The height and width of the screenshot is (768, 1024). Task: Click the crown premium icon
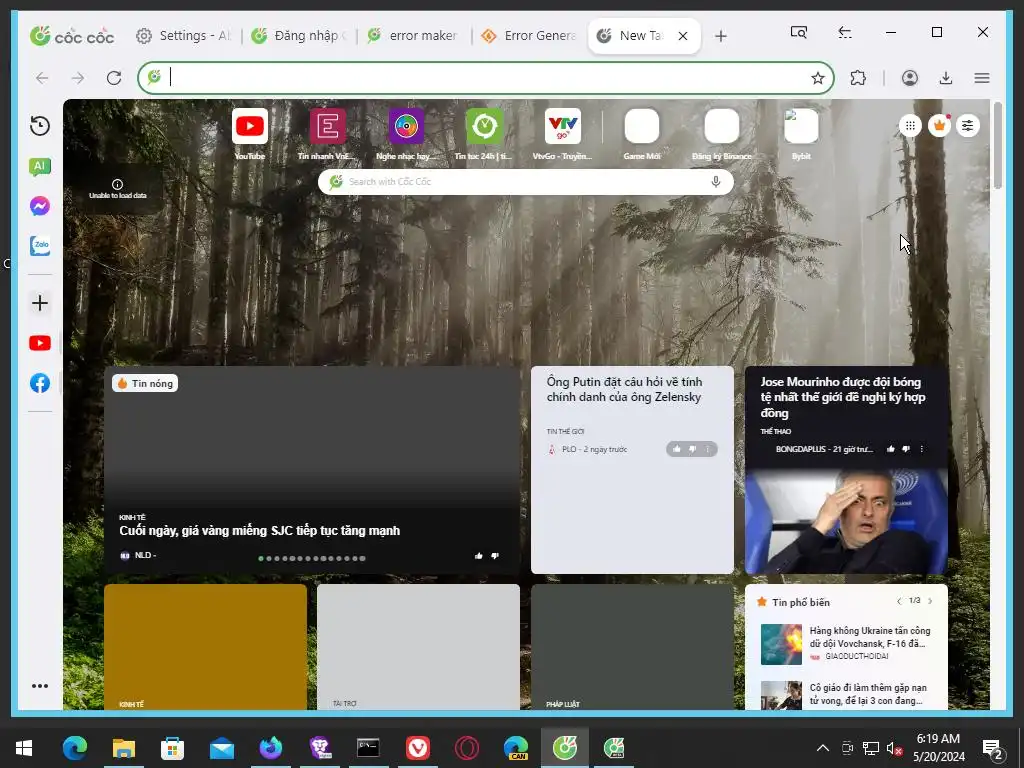pyautogui.click(x=939, y=125)
